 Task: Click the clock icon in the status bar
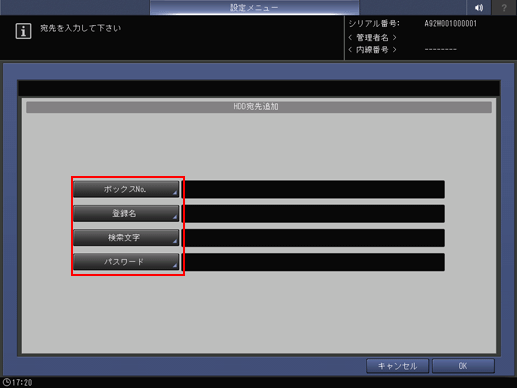tap(6, 382)
